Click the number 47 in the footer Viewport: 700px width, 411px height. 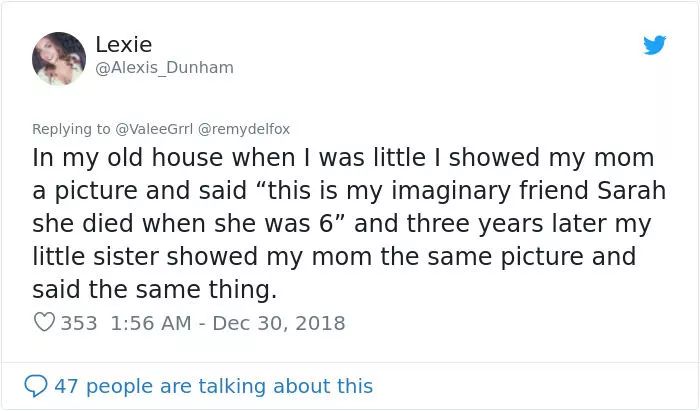tap(66, 386)
